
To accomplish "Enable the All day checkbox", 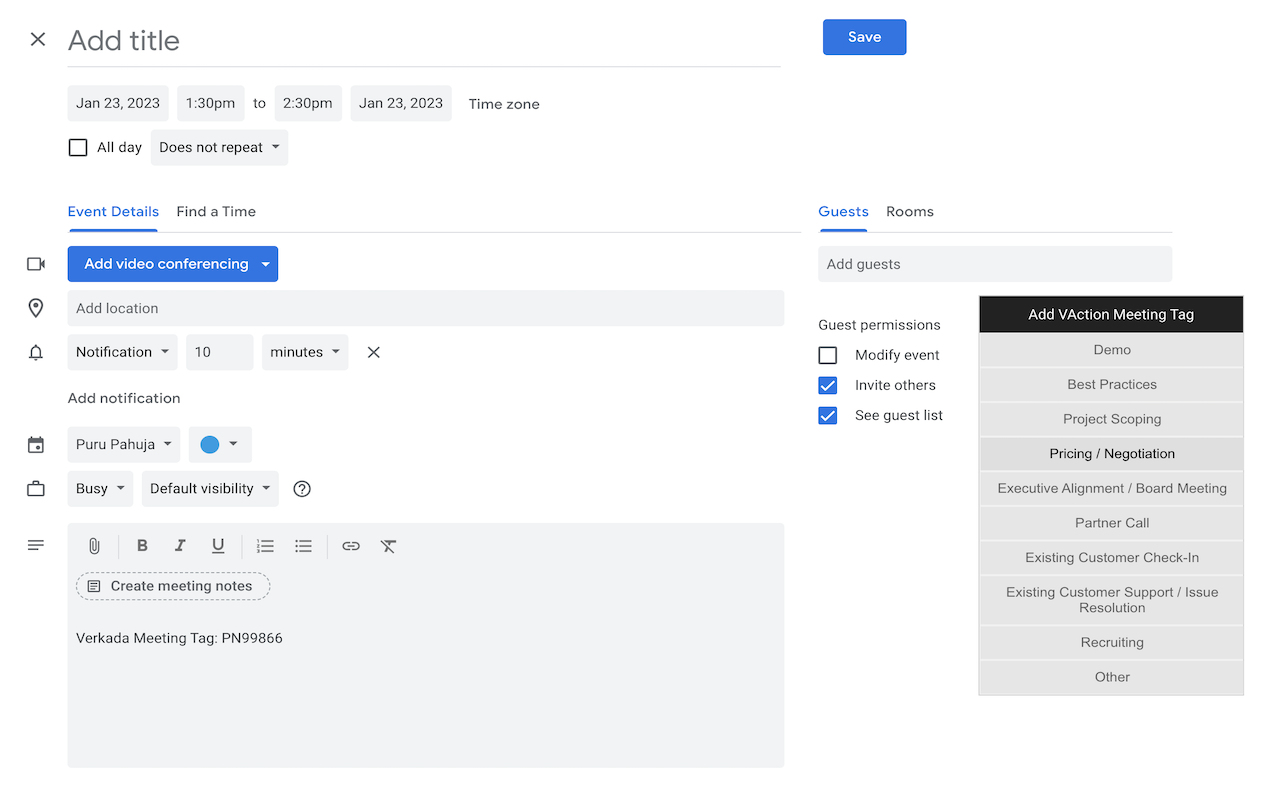I will (x=78, y=148).
